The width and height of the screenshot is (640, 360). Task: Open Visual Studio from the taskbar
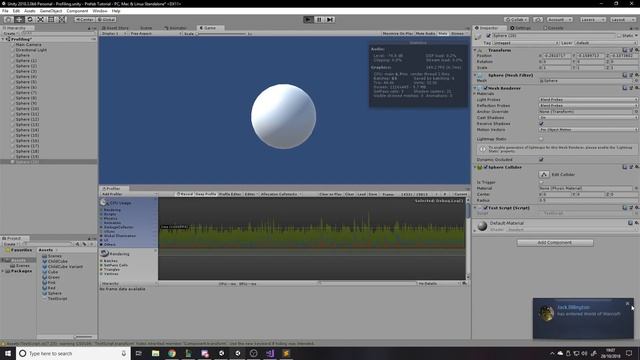pos(270,353)
